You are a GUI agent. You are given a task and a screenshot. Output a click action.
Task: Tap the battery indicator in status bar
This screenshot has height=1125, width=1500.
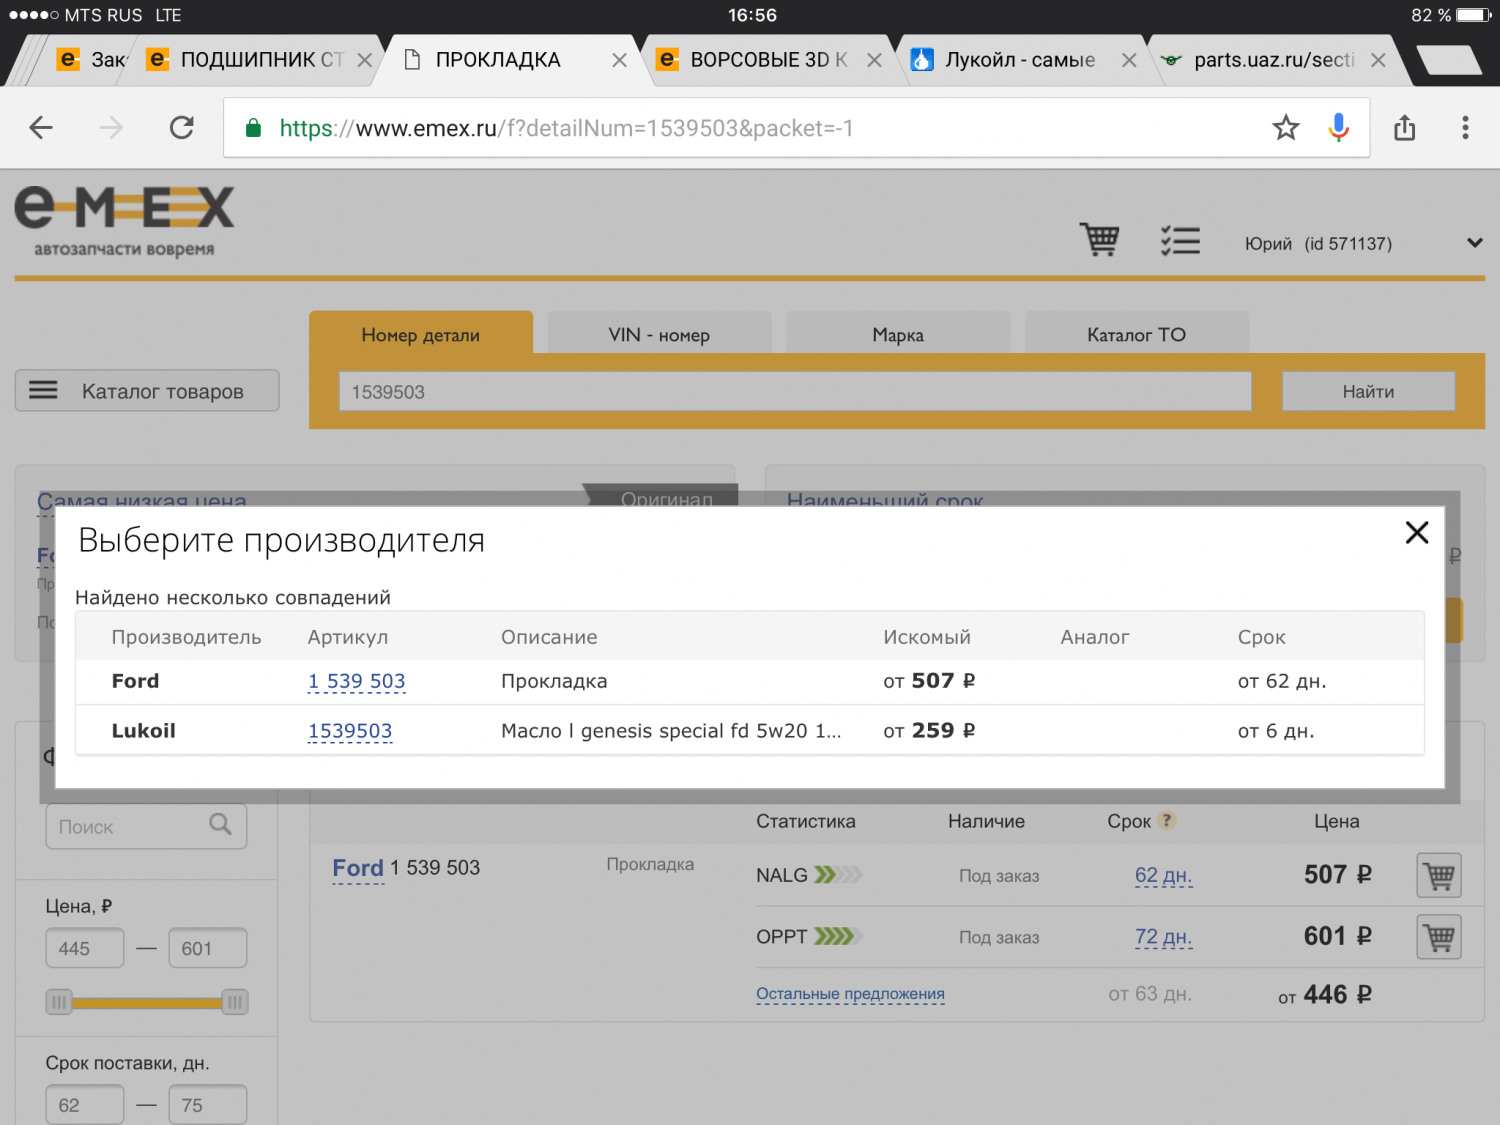(x=1474, y=15)
